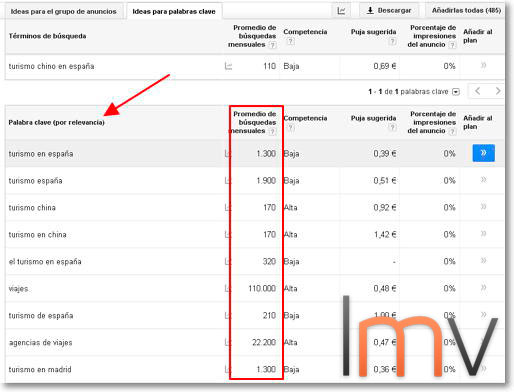Click the 1,42 € suggested bid
Screen dimensions: 514x392
point(385,235)
